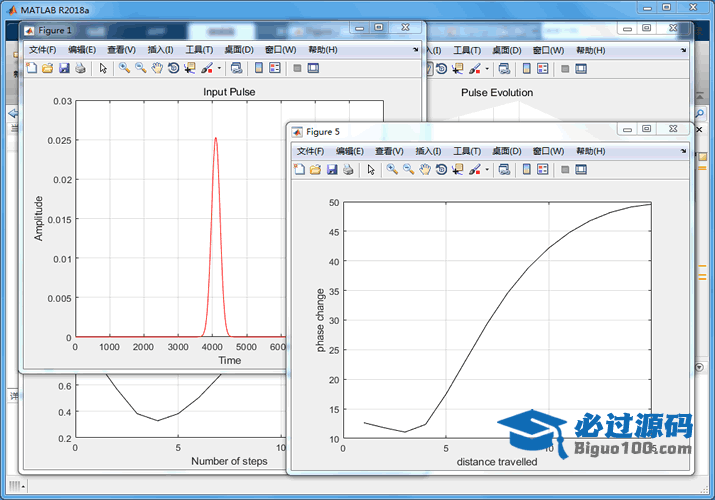Toggle Insert Legend in Figure 5 toolbar
This screenshot has width=715, height=500.
pyautogui.click(x=543, y=170)
